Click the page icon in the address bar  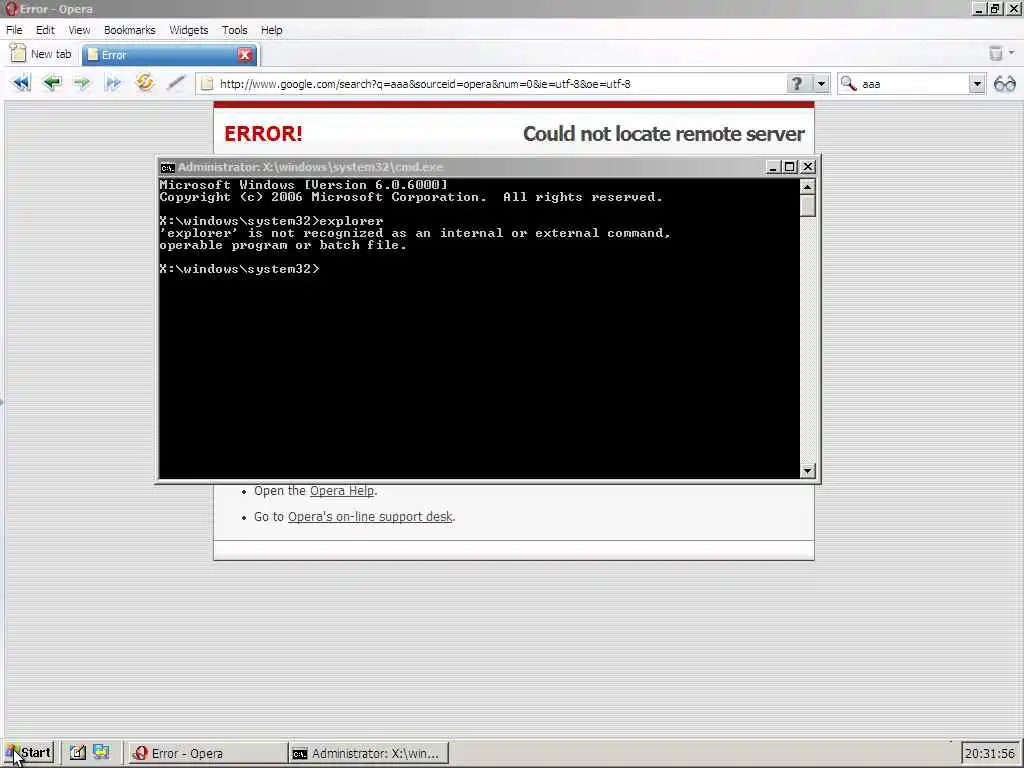pyautogui.click(x=207, y=84)
